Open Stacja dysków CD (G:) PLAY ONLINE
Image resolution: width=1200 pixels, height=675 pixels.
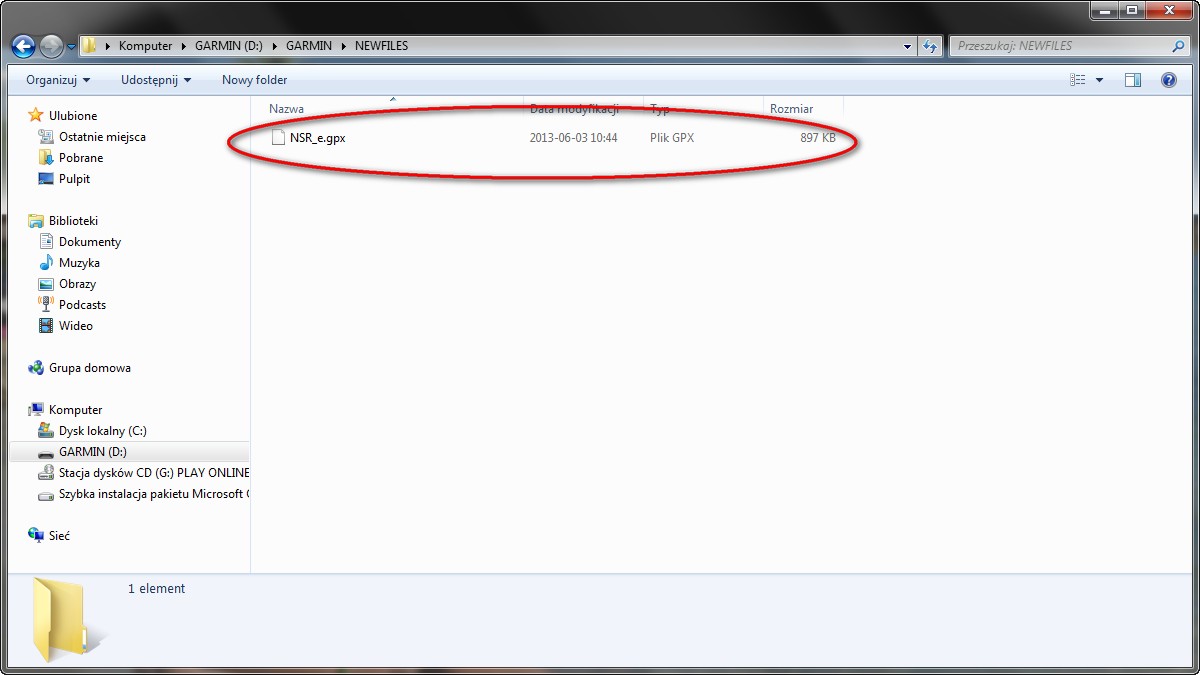pyautogui.click(x=154, y=473)
